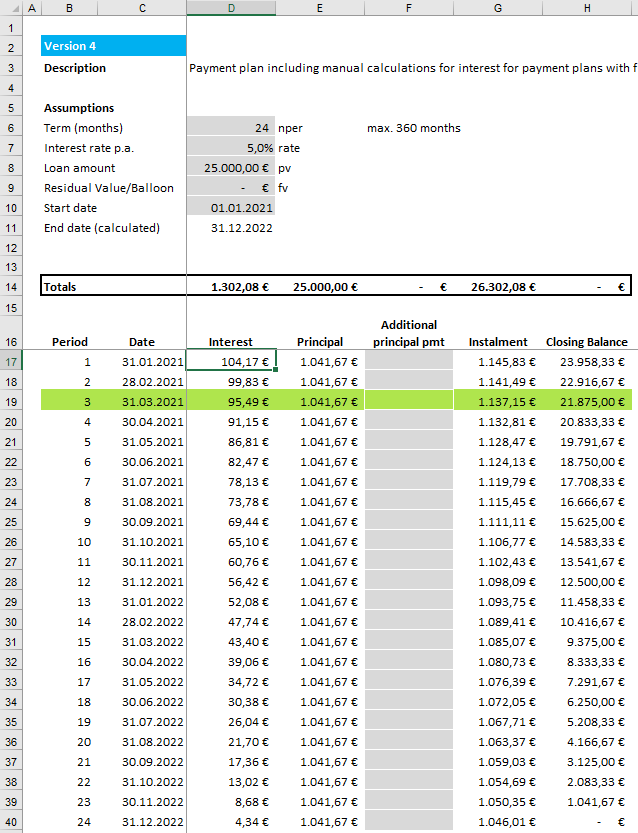638x833 pixels.
Task: Select column F header
Action: coord(408,8)
